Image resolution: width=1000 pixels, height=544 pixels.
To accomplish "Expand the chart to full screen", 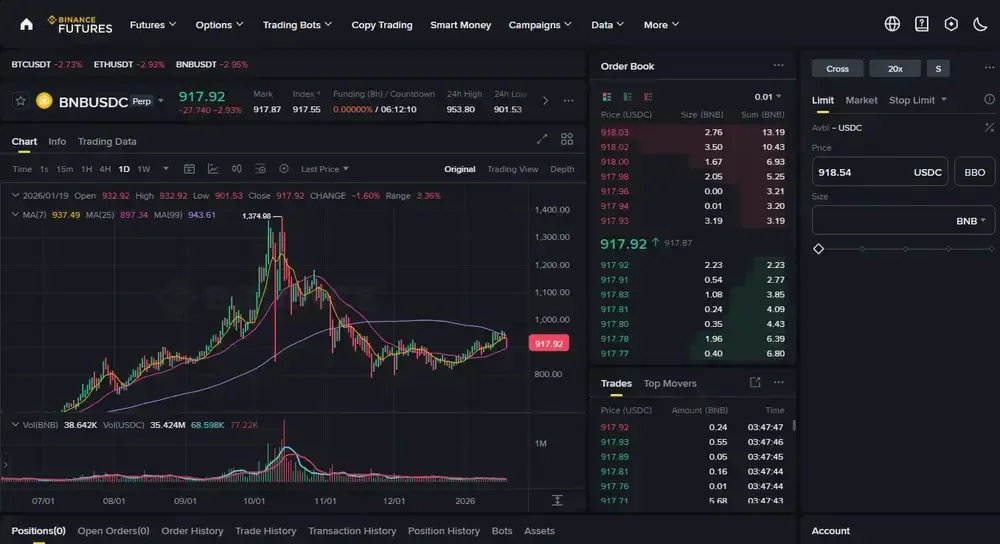I will click(x=542, y=139).
